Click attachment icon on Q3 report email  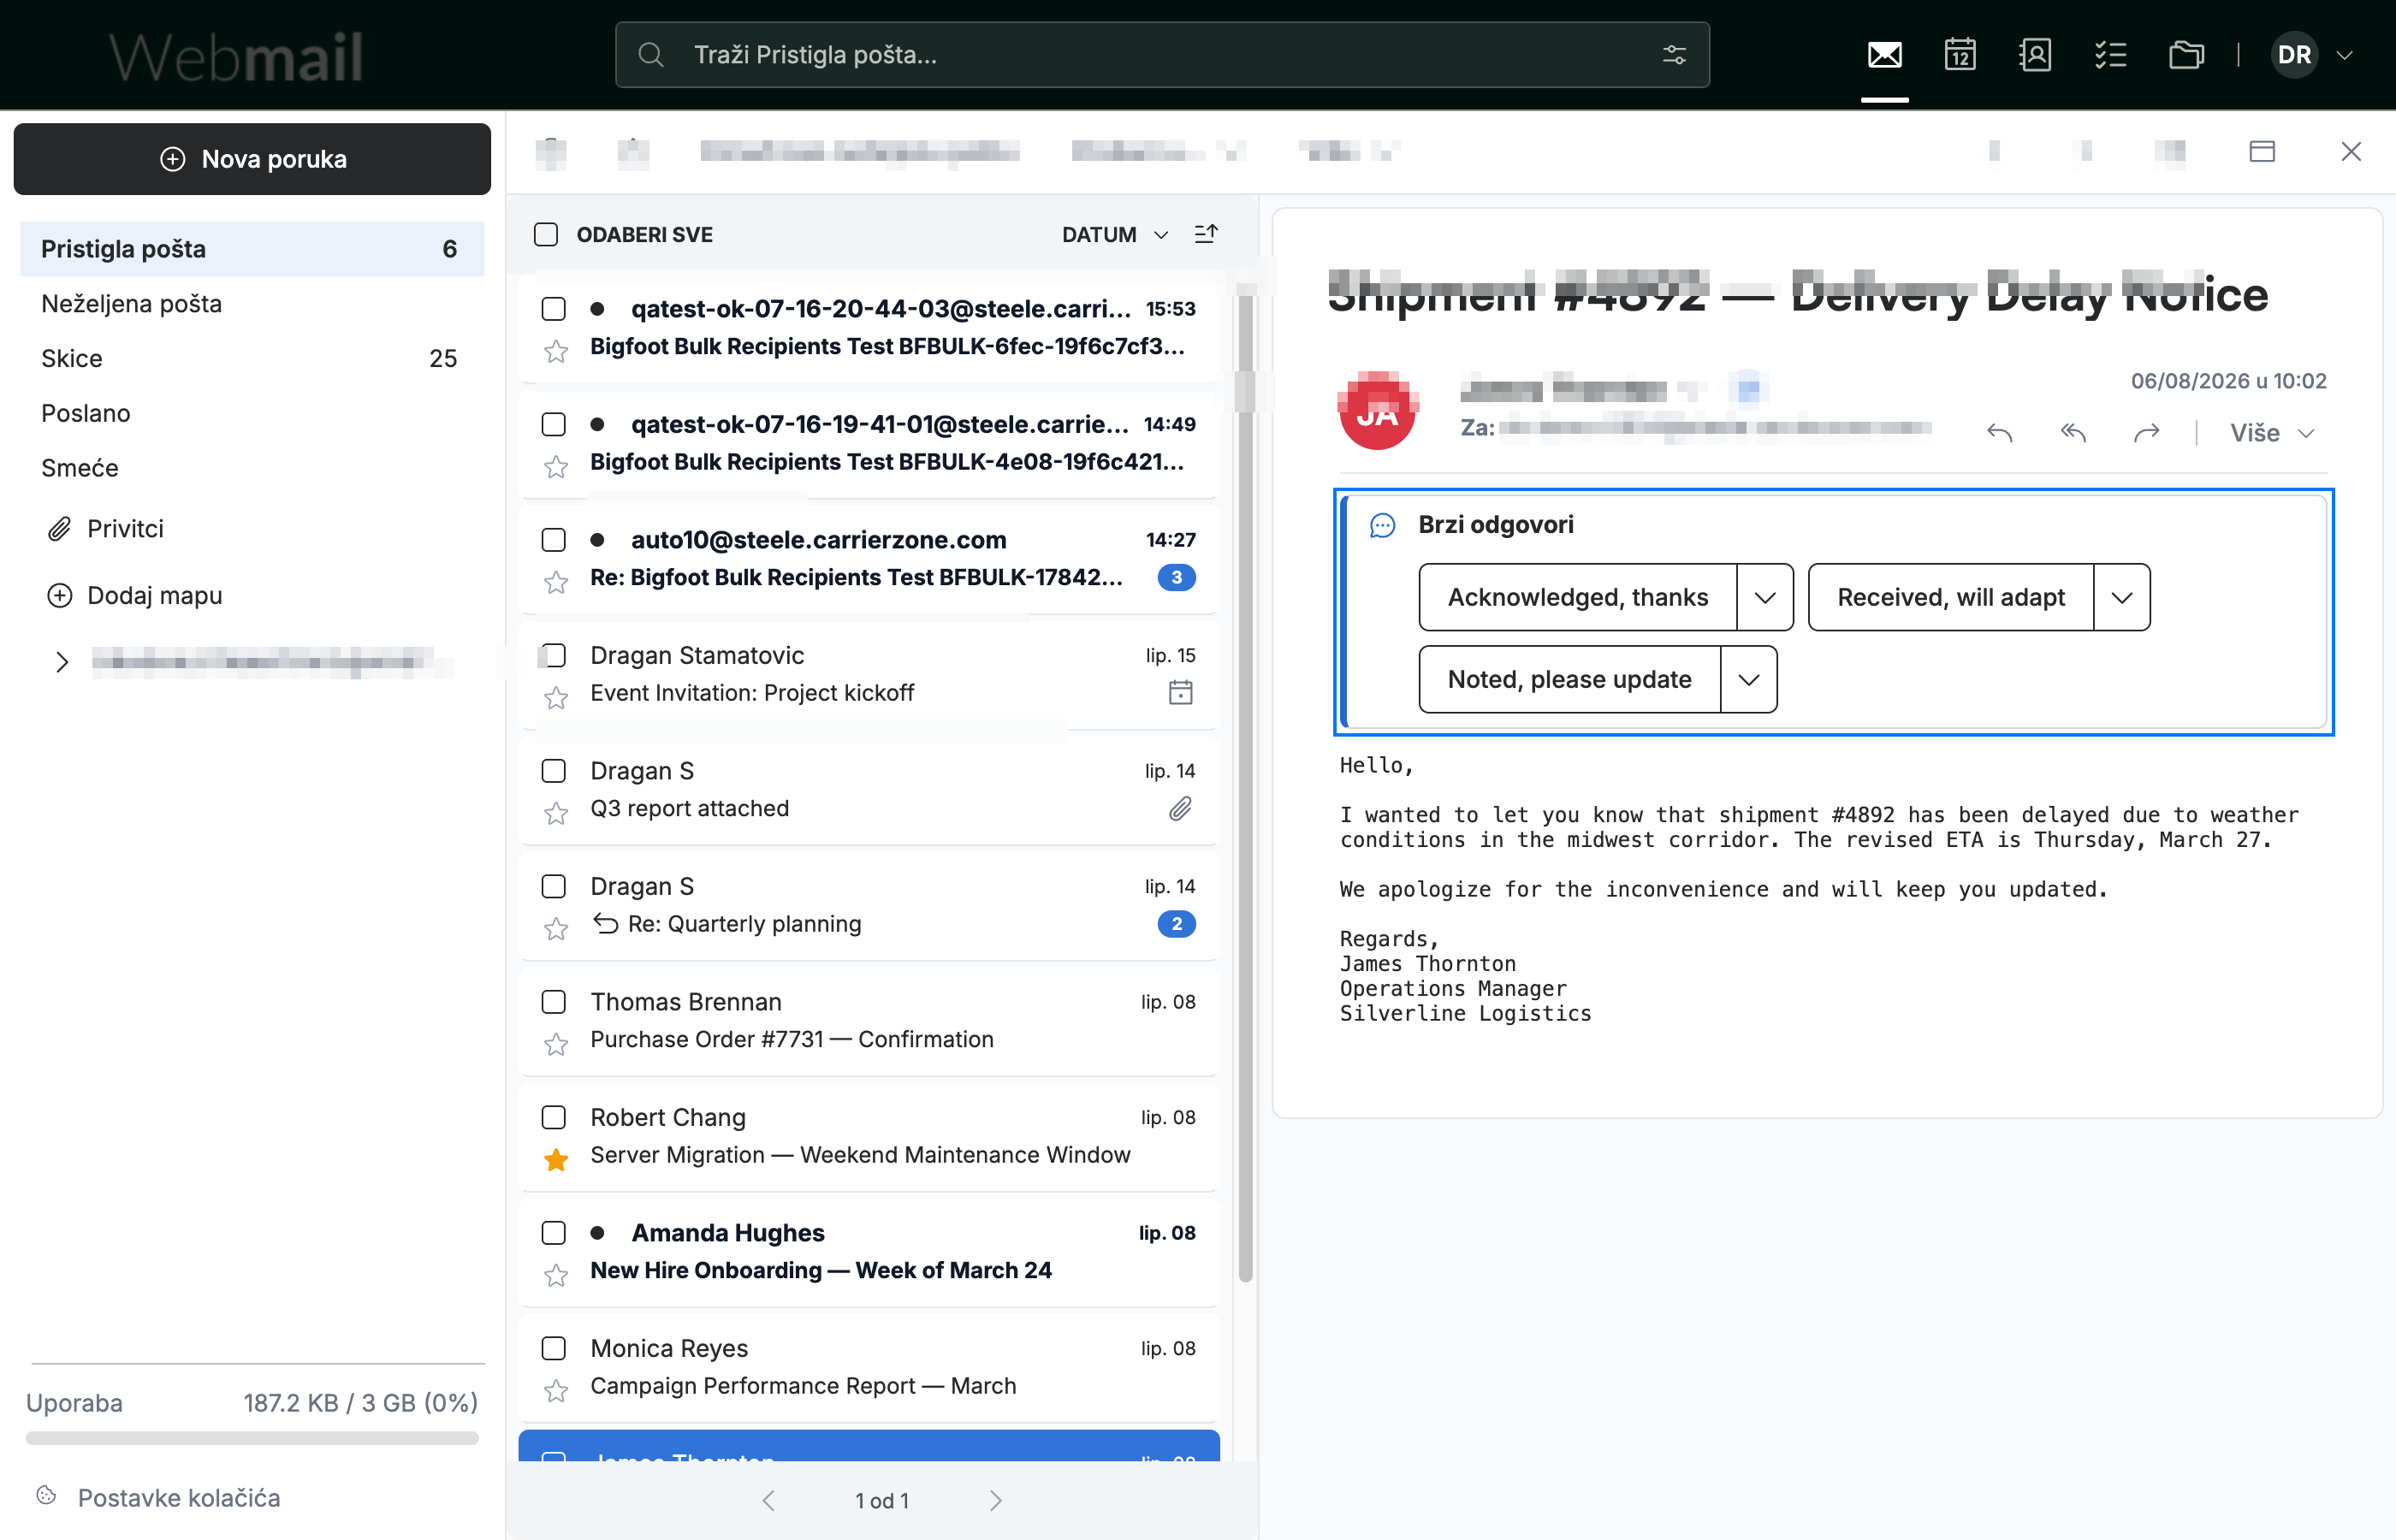(1180, 808)
